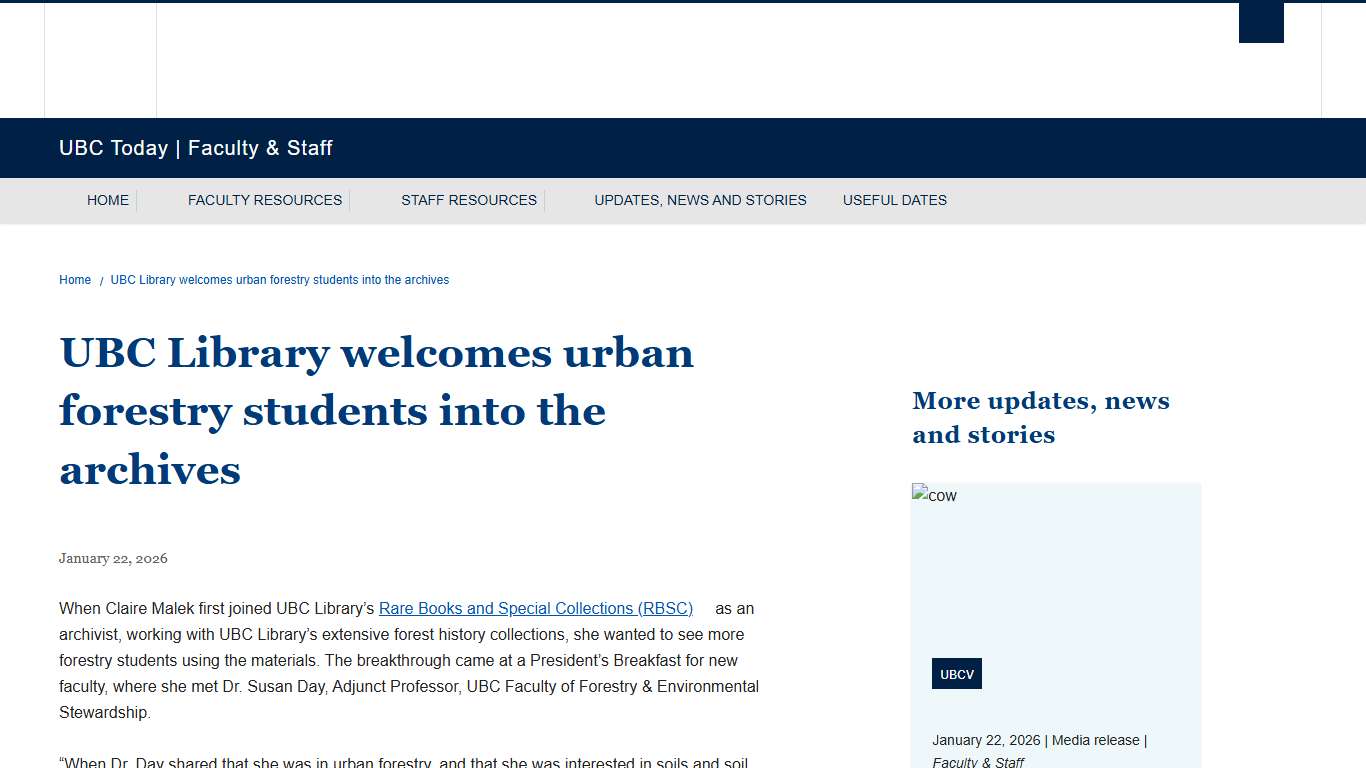This screenshot has height=768, width=1366.
Task: Open the HOME navigation menu item
Action: (x=108, y=200)
